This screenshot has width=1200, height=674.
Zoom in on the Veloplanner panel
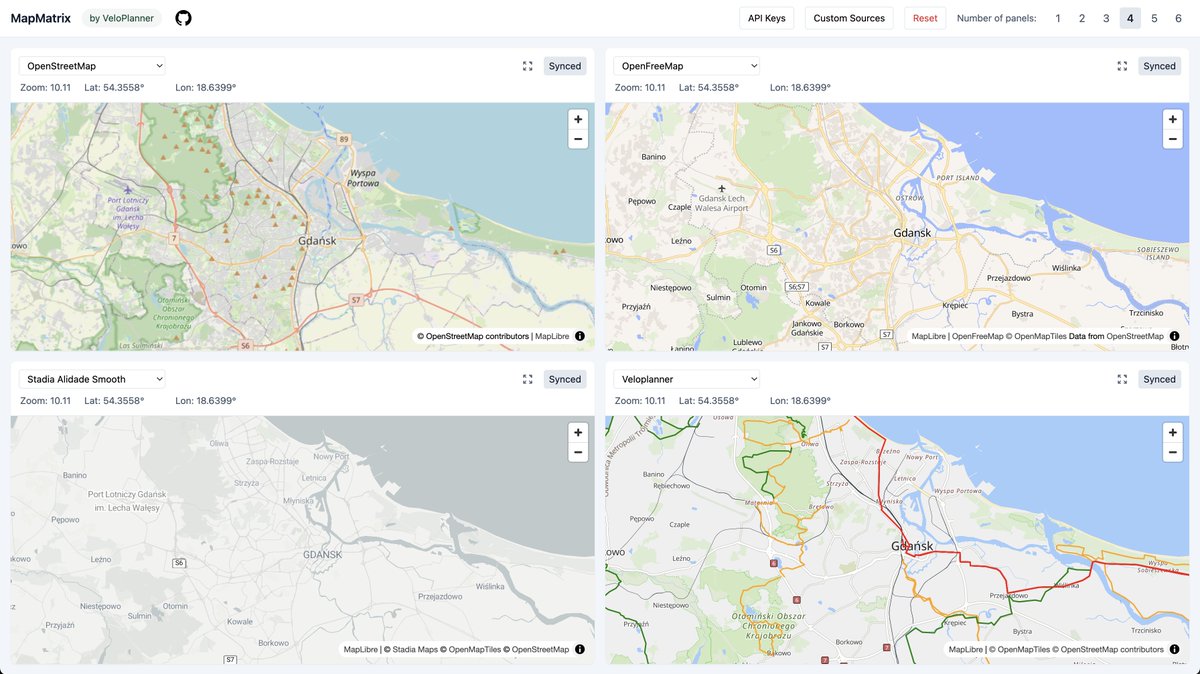coord(1172,432)
